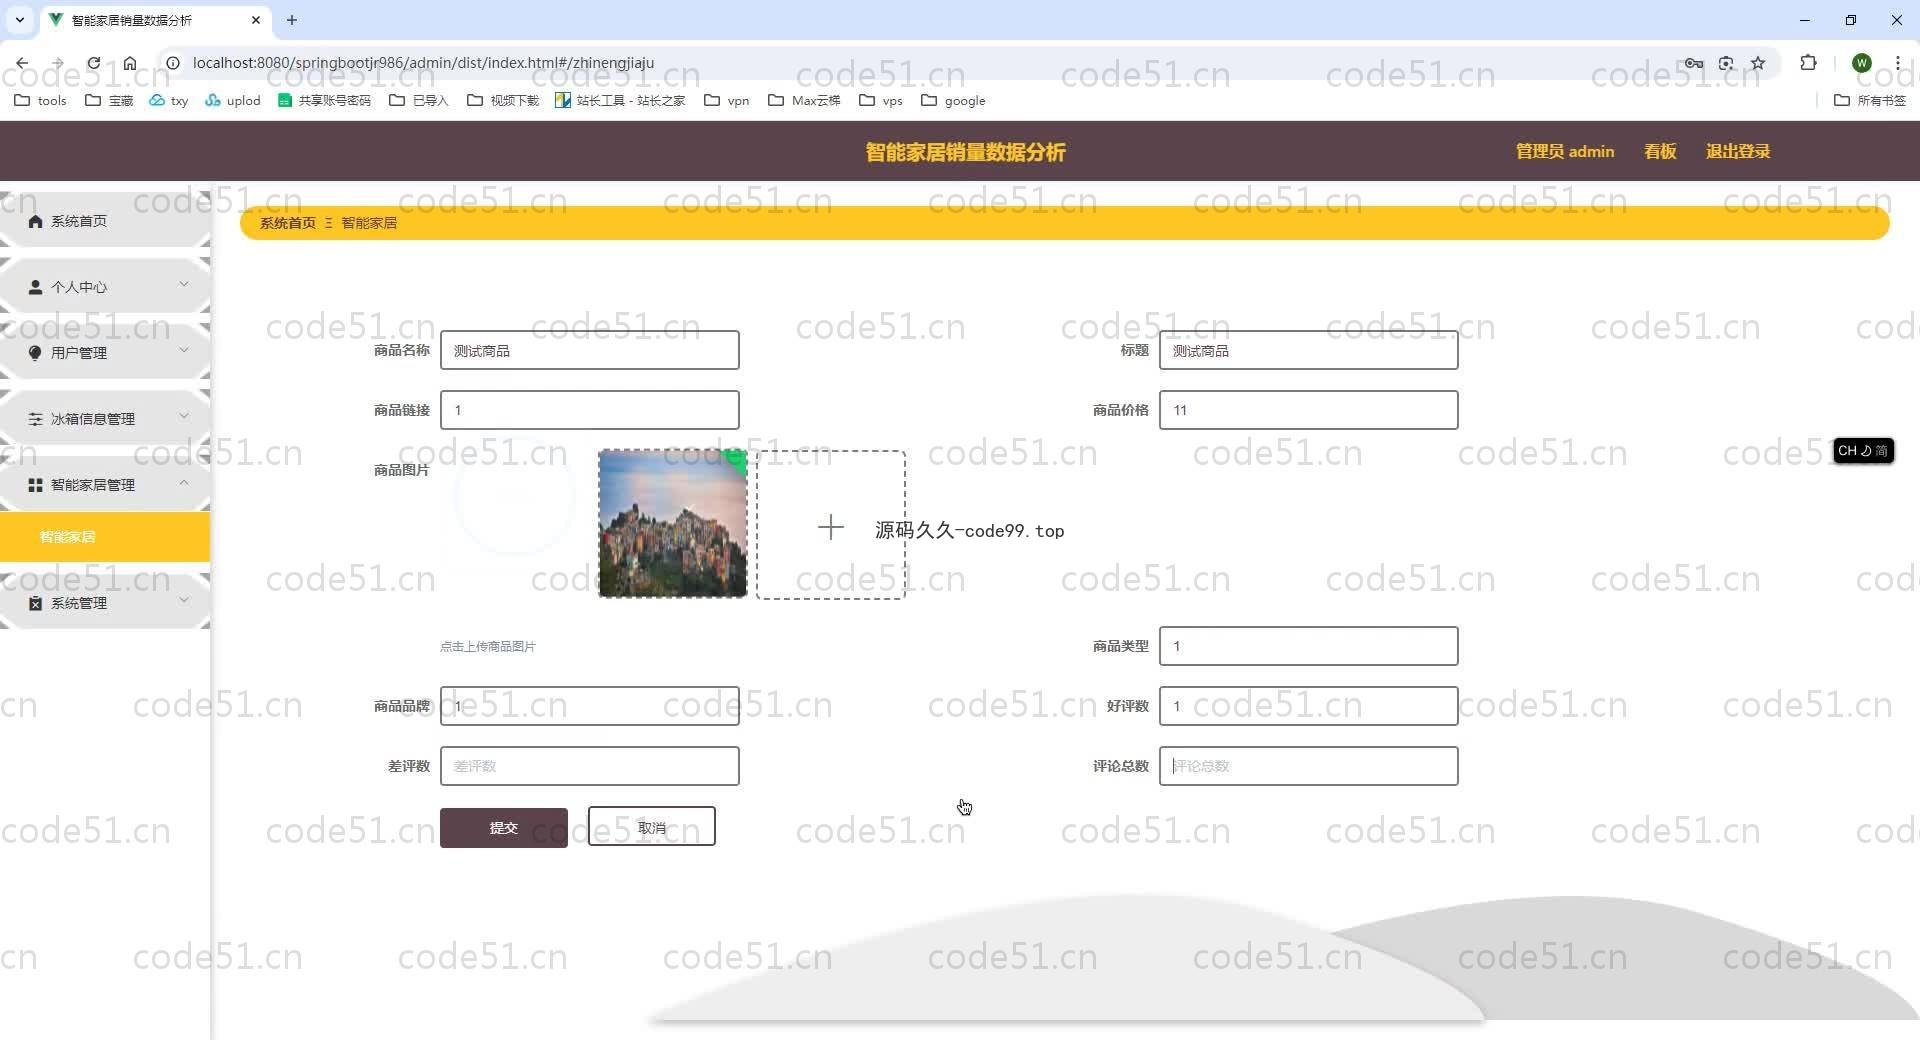
Task: Open the uplod bookmark
Action: (x=233, y=100)
